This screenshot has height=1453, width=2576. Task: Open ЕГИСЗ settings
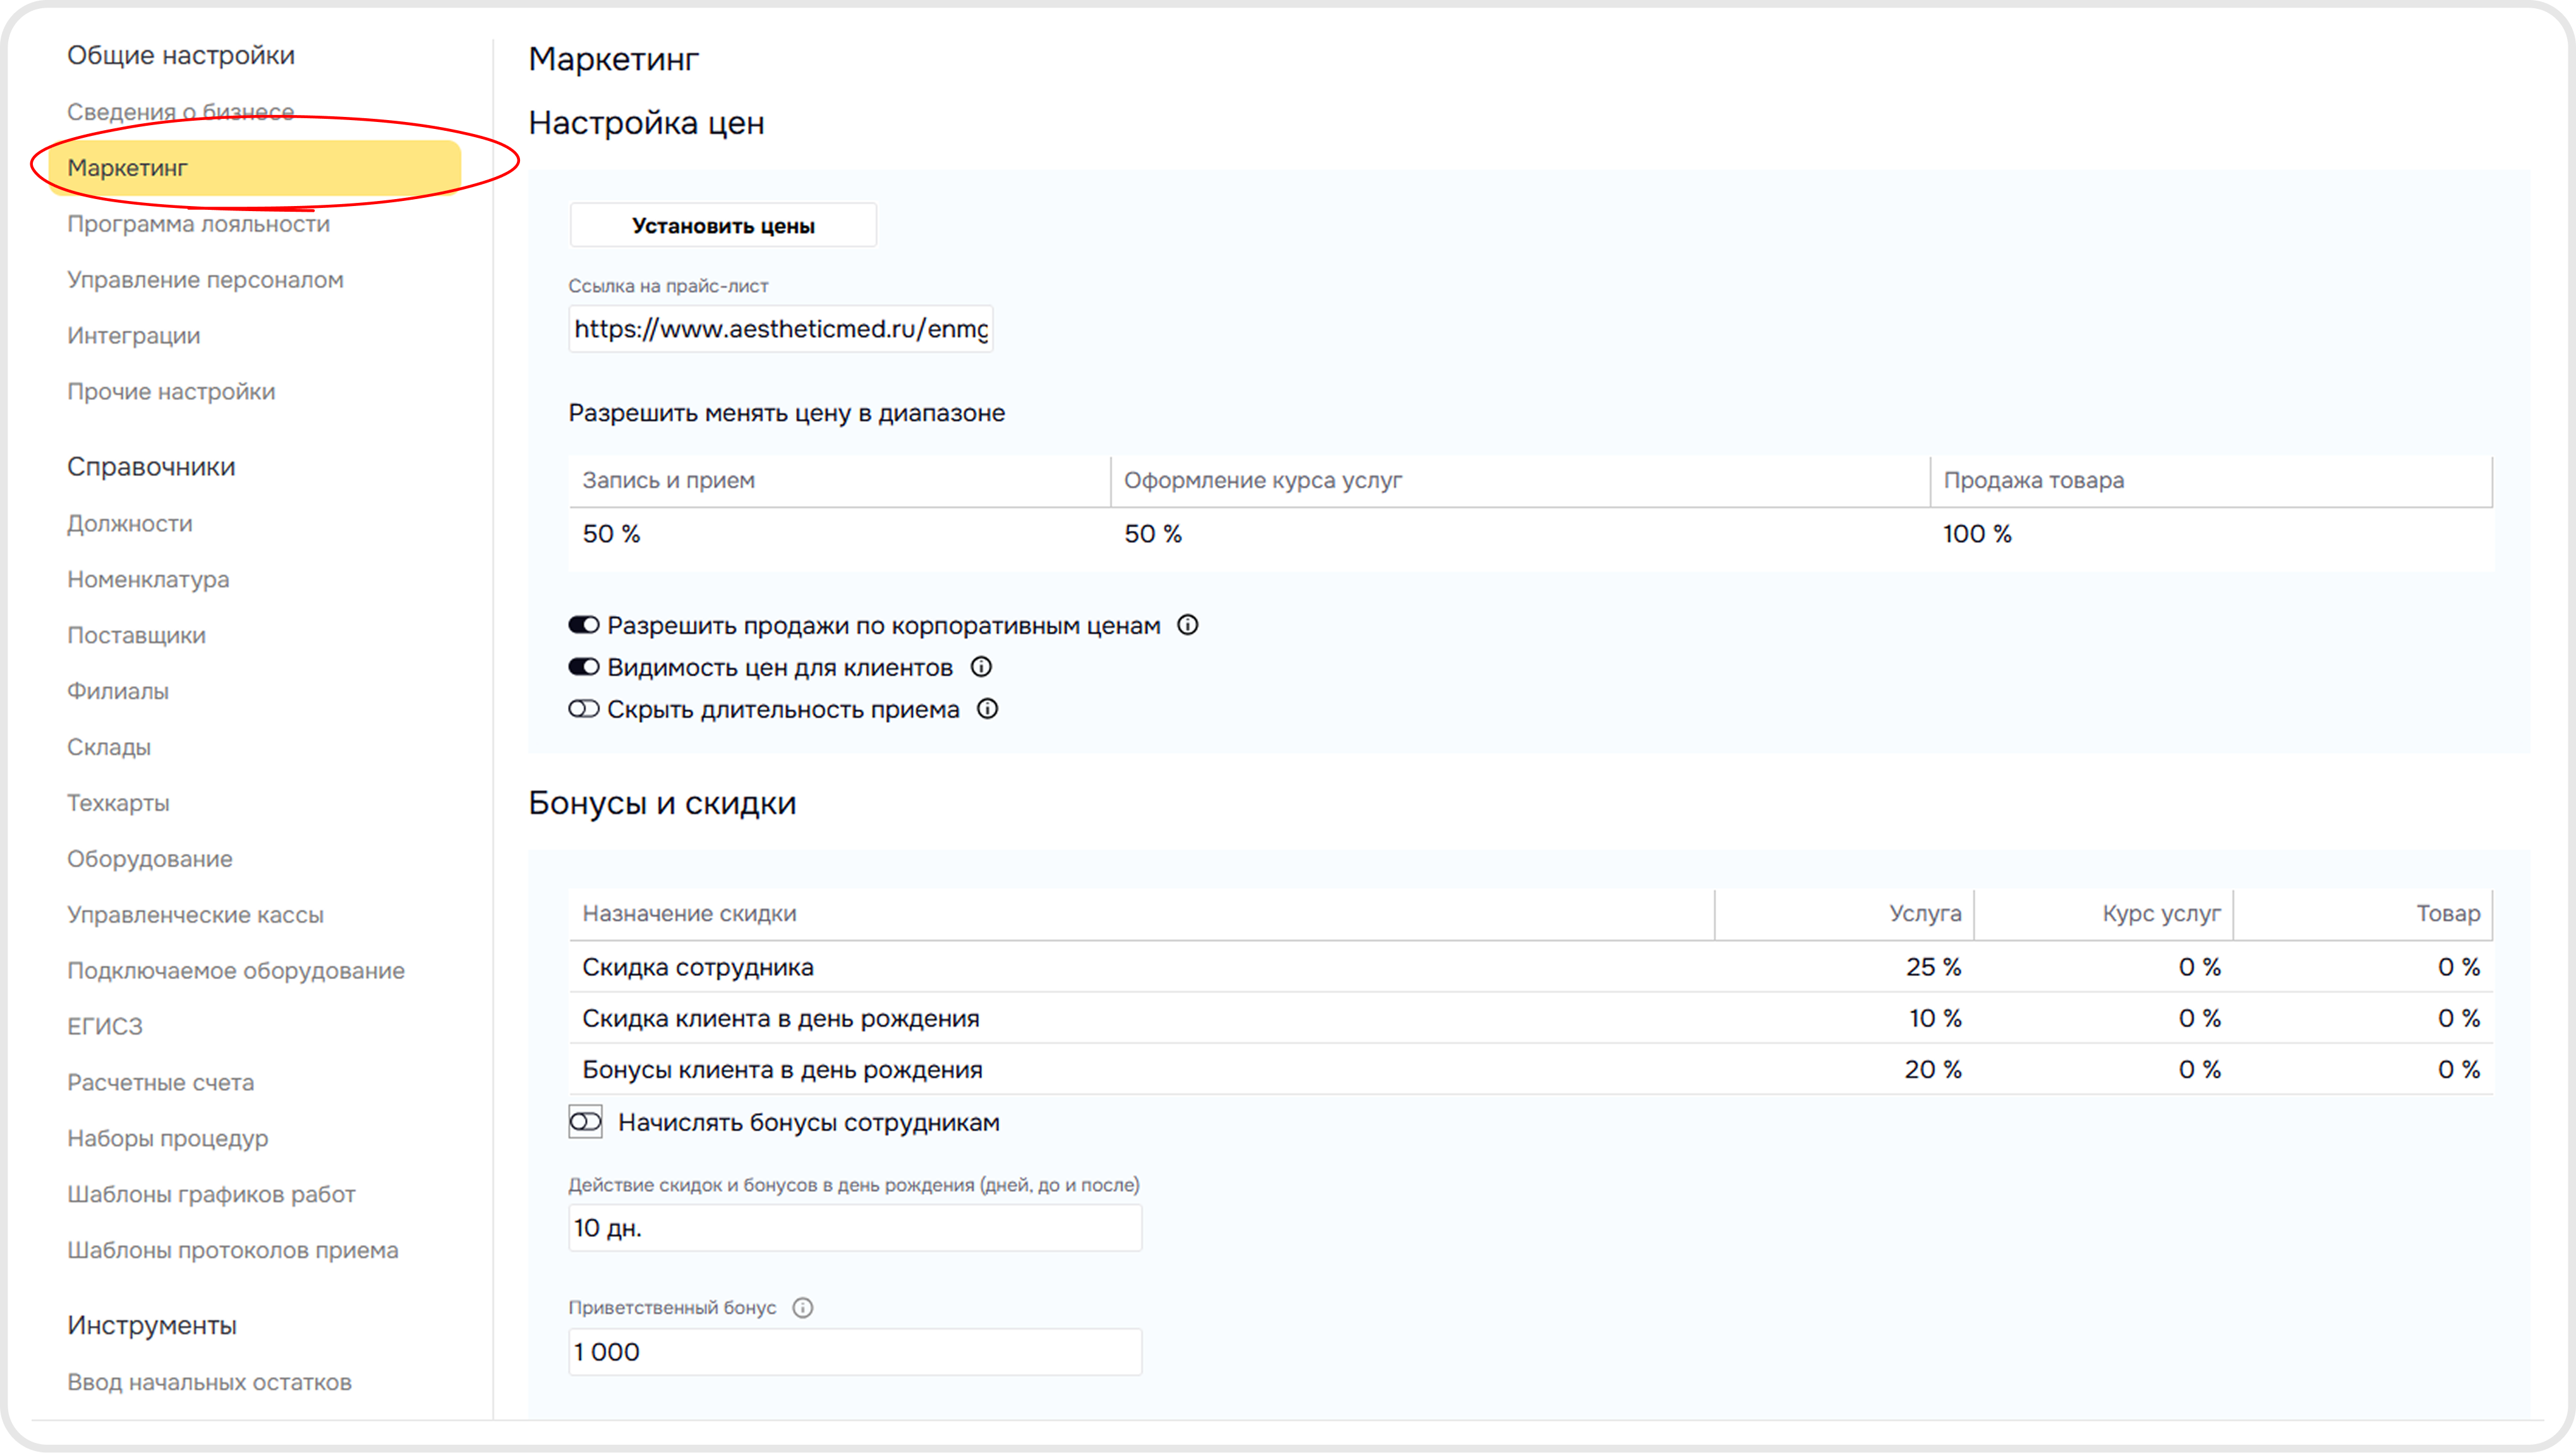coord(104,1027)
